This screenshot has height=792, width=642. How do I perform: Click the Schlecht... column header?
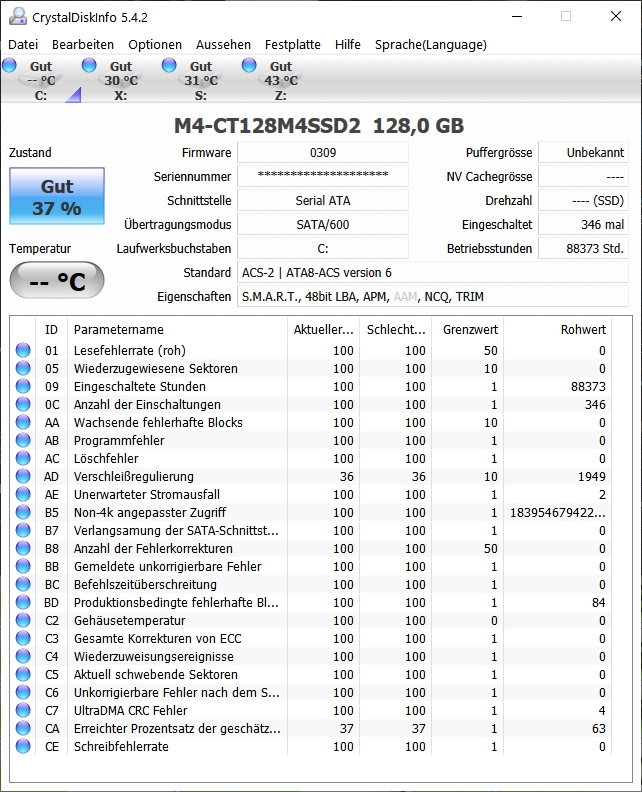pyautogui.click(x=396, y=329)
